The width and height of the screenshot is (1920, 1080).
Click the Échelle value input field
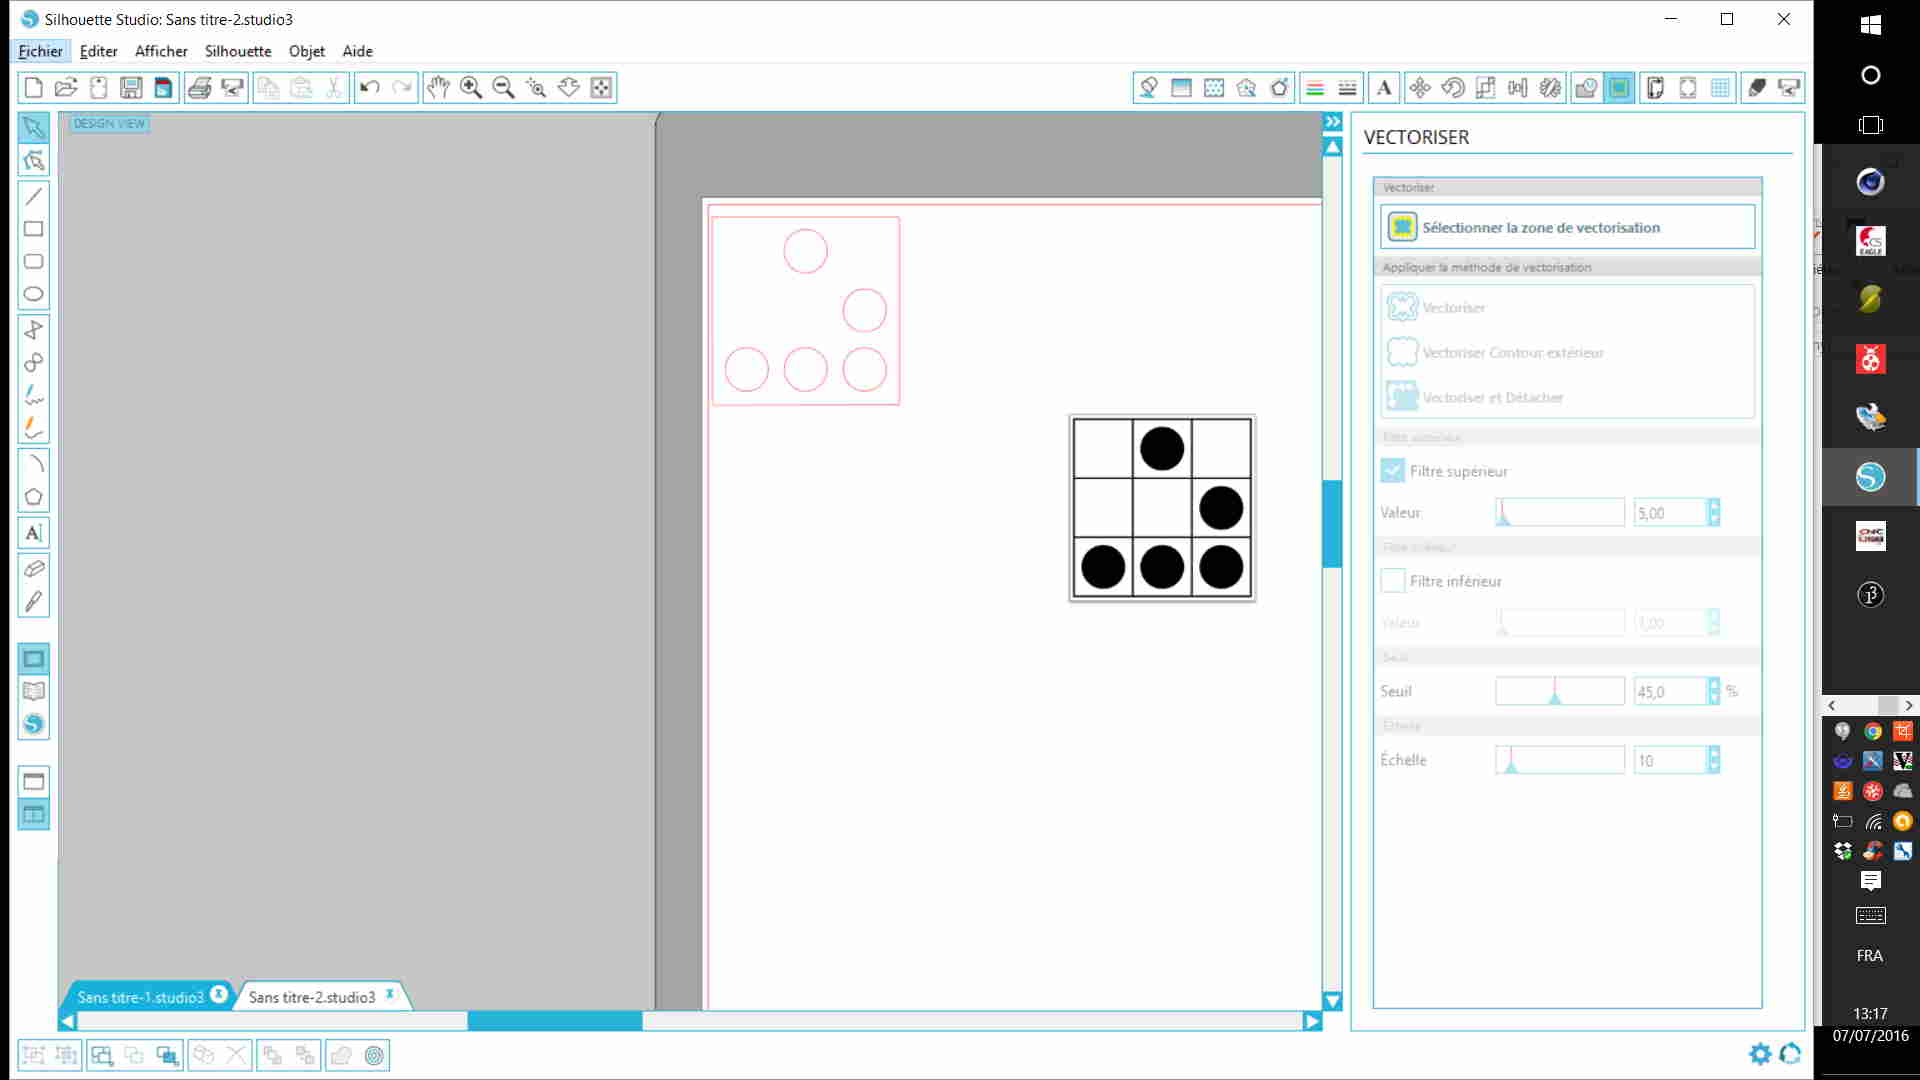1668,761
